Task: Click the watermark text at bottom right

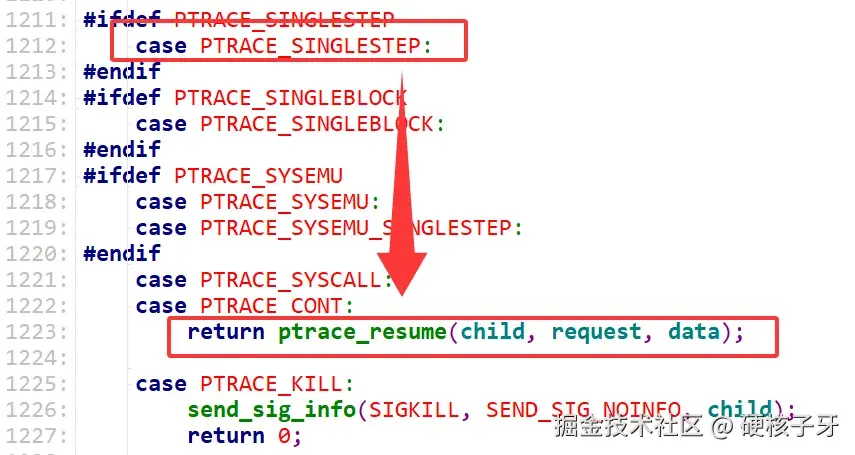Action: pos(696,426)
